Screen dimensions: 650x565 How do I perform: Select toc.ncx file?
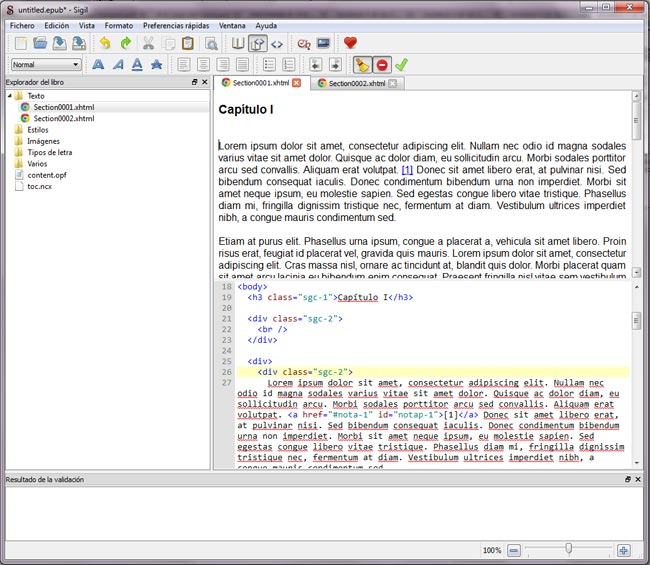(x=39, y=187)
